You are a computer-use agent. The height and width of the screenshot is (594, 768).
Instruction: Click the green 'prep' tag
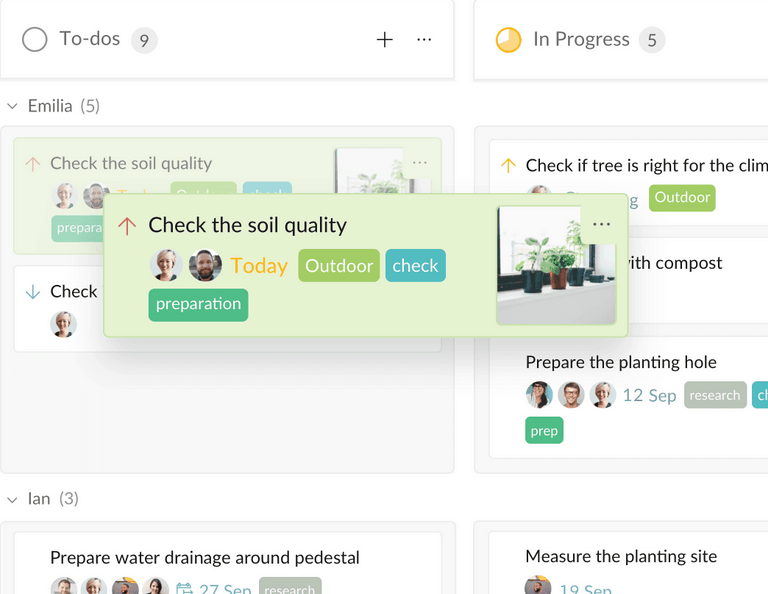coord(544,431)
